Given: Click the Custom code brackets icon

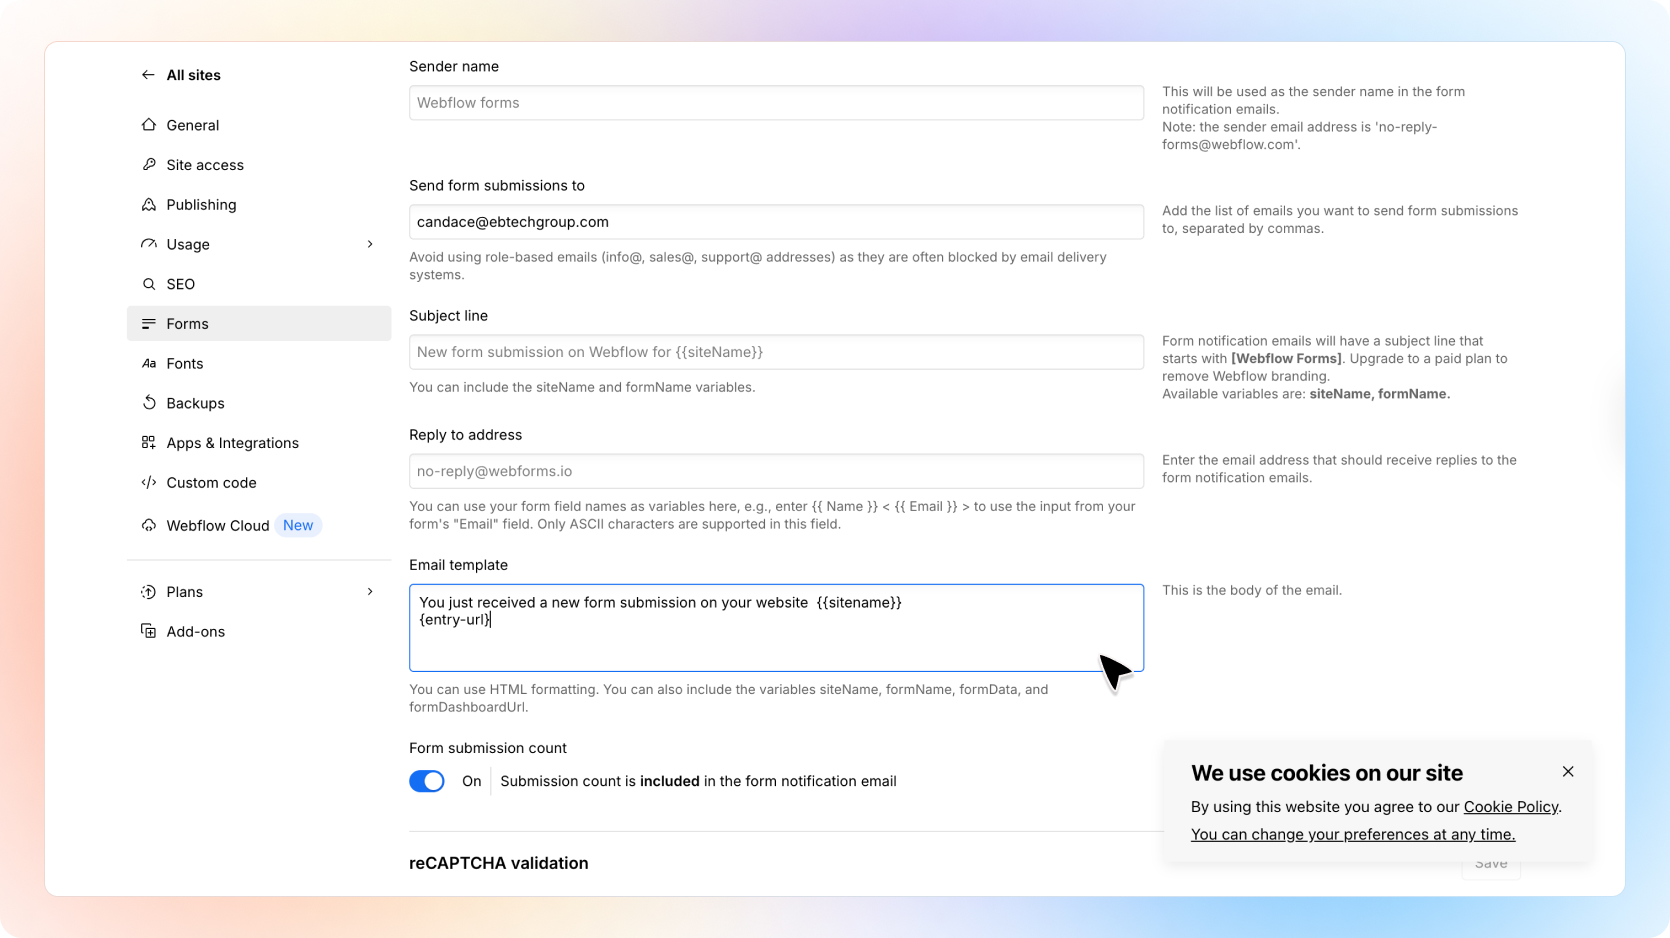Looking at the screenshot, I should 149,483.
